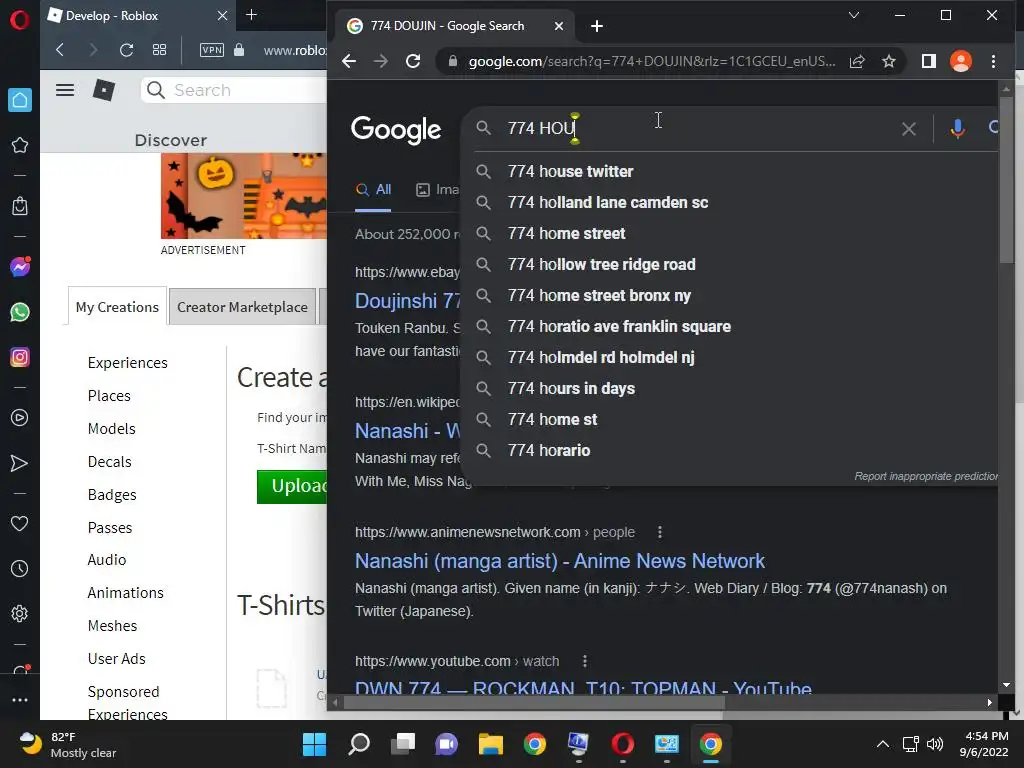The width and height of the screenshot is (1024, 768).
Task: Switch to the All results tab
Action: pyautogui.click(x=373, y=190)
